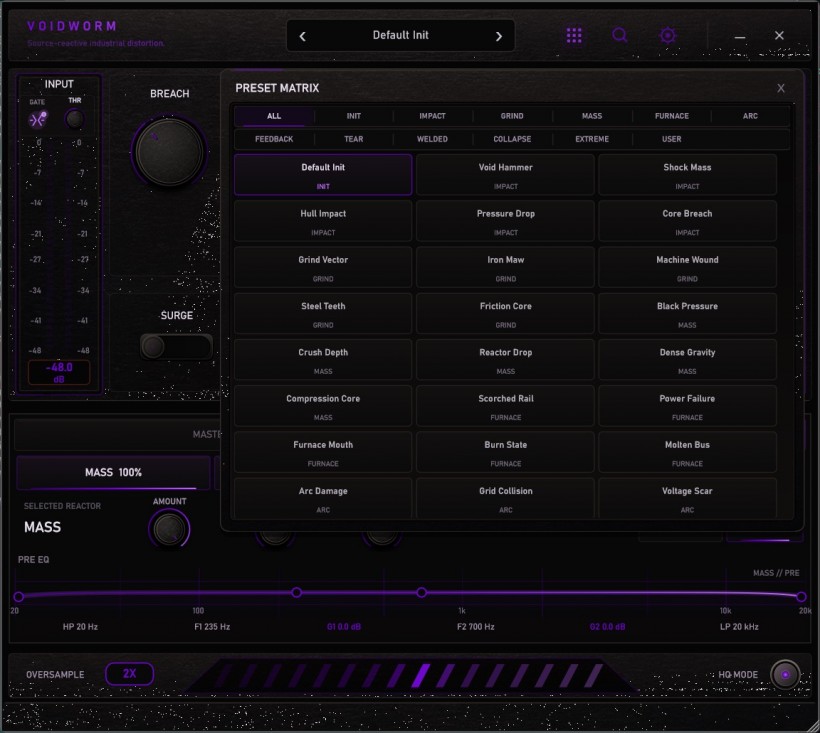Image resolution: width=820 pixels, height=733 pixels.
Task: Click the -48.0 dB input value box
Action: [59, 372]
